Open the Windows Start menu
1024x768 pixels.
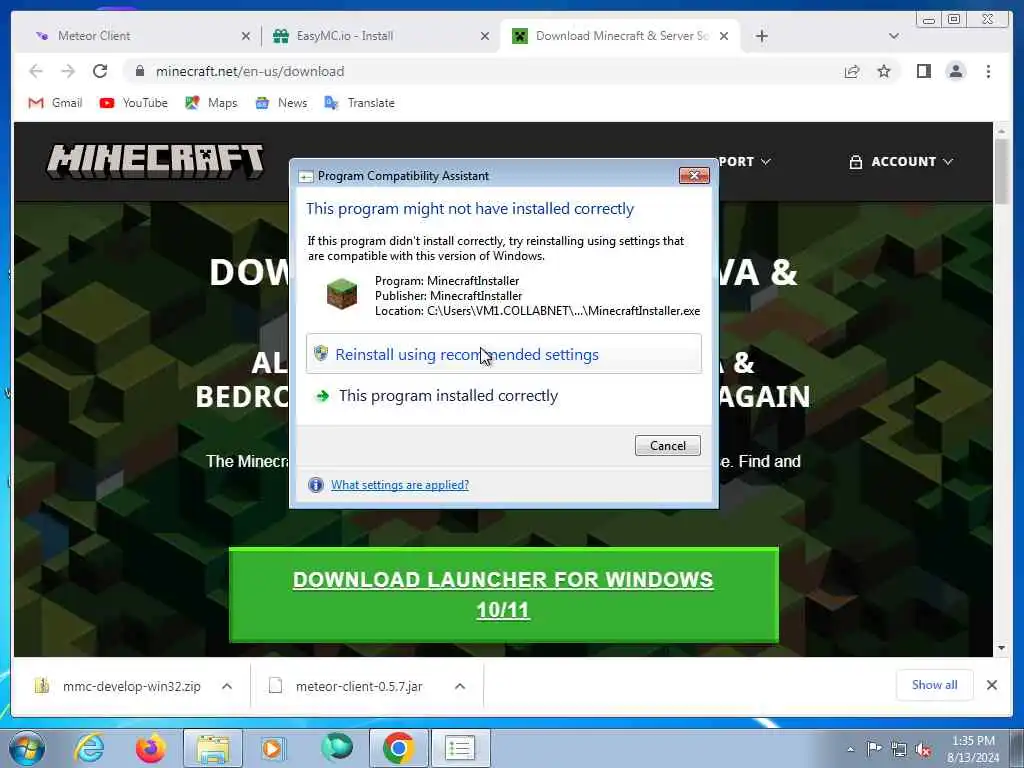[x=27, y=748]
